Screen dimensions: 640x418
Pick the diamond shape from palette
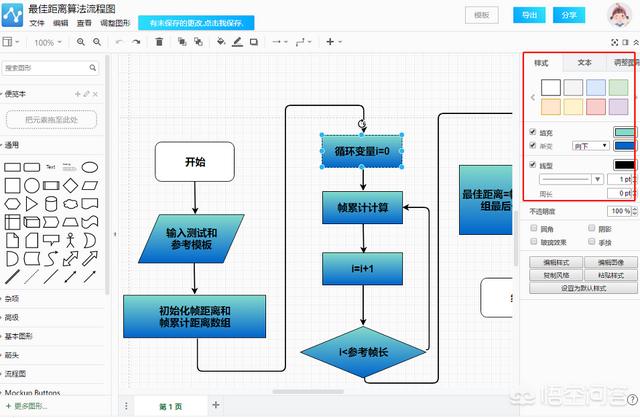tap(70, 185)
